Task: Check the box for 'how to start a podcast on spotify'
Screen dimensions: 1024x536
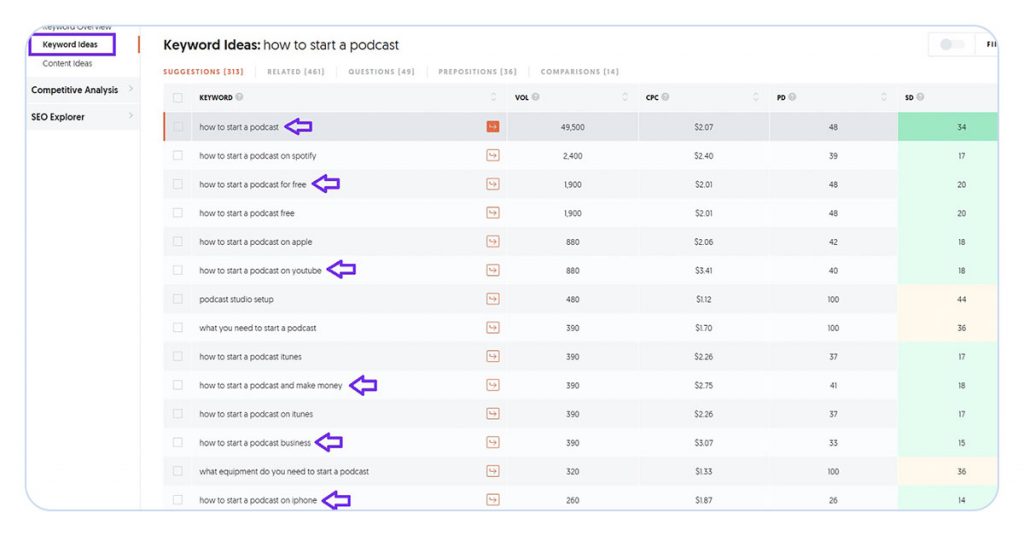Action: [x=178, y=155]
